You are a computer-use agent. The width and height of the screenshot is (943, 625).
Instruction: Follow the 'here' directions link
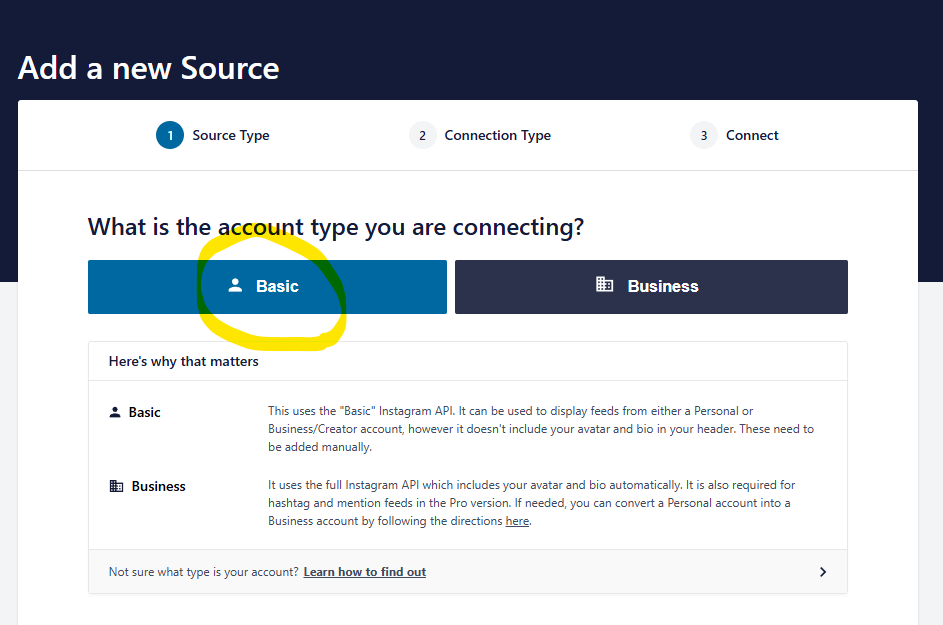click(517, 521)
